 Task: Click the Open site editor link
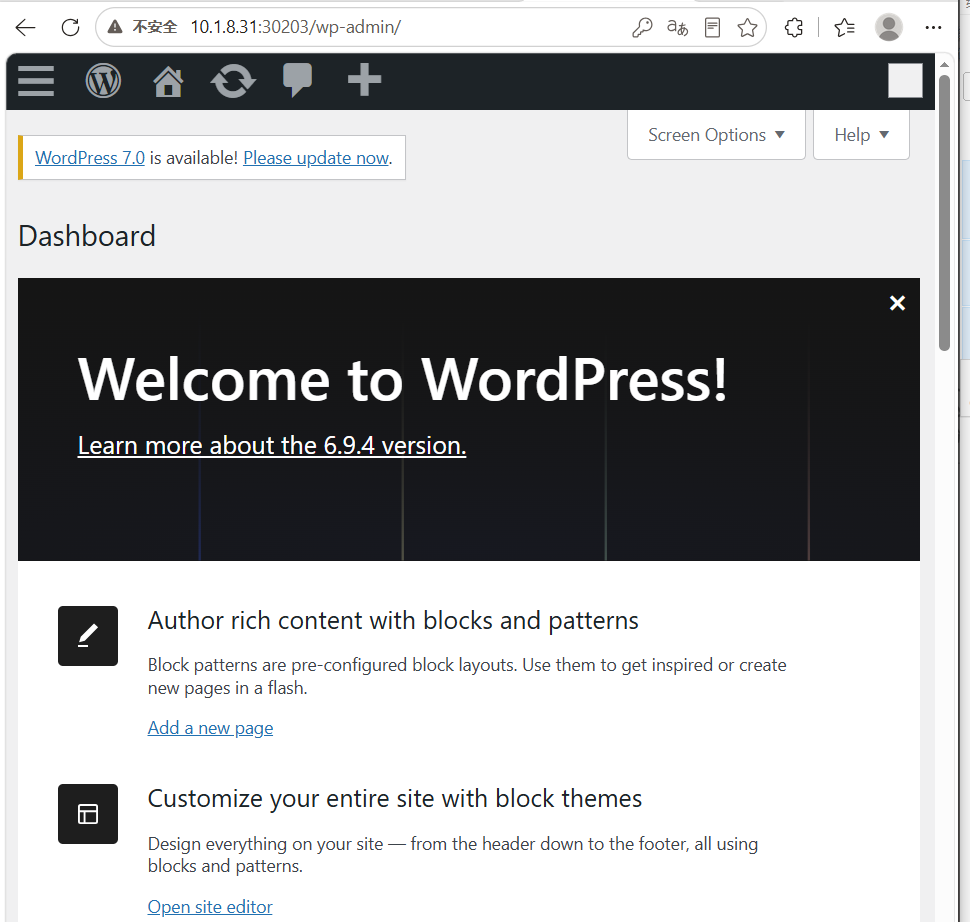[210, 907]
